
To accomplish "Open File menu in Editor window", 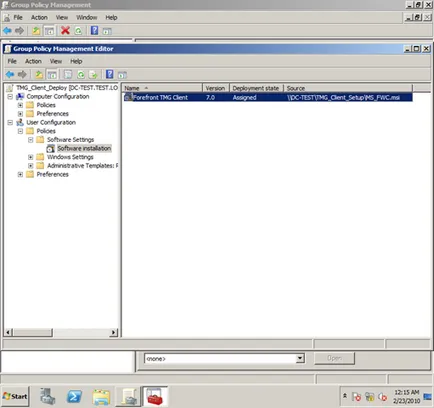I will (x=12, y=61).
